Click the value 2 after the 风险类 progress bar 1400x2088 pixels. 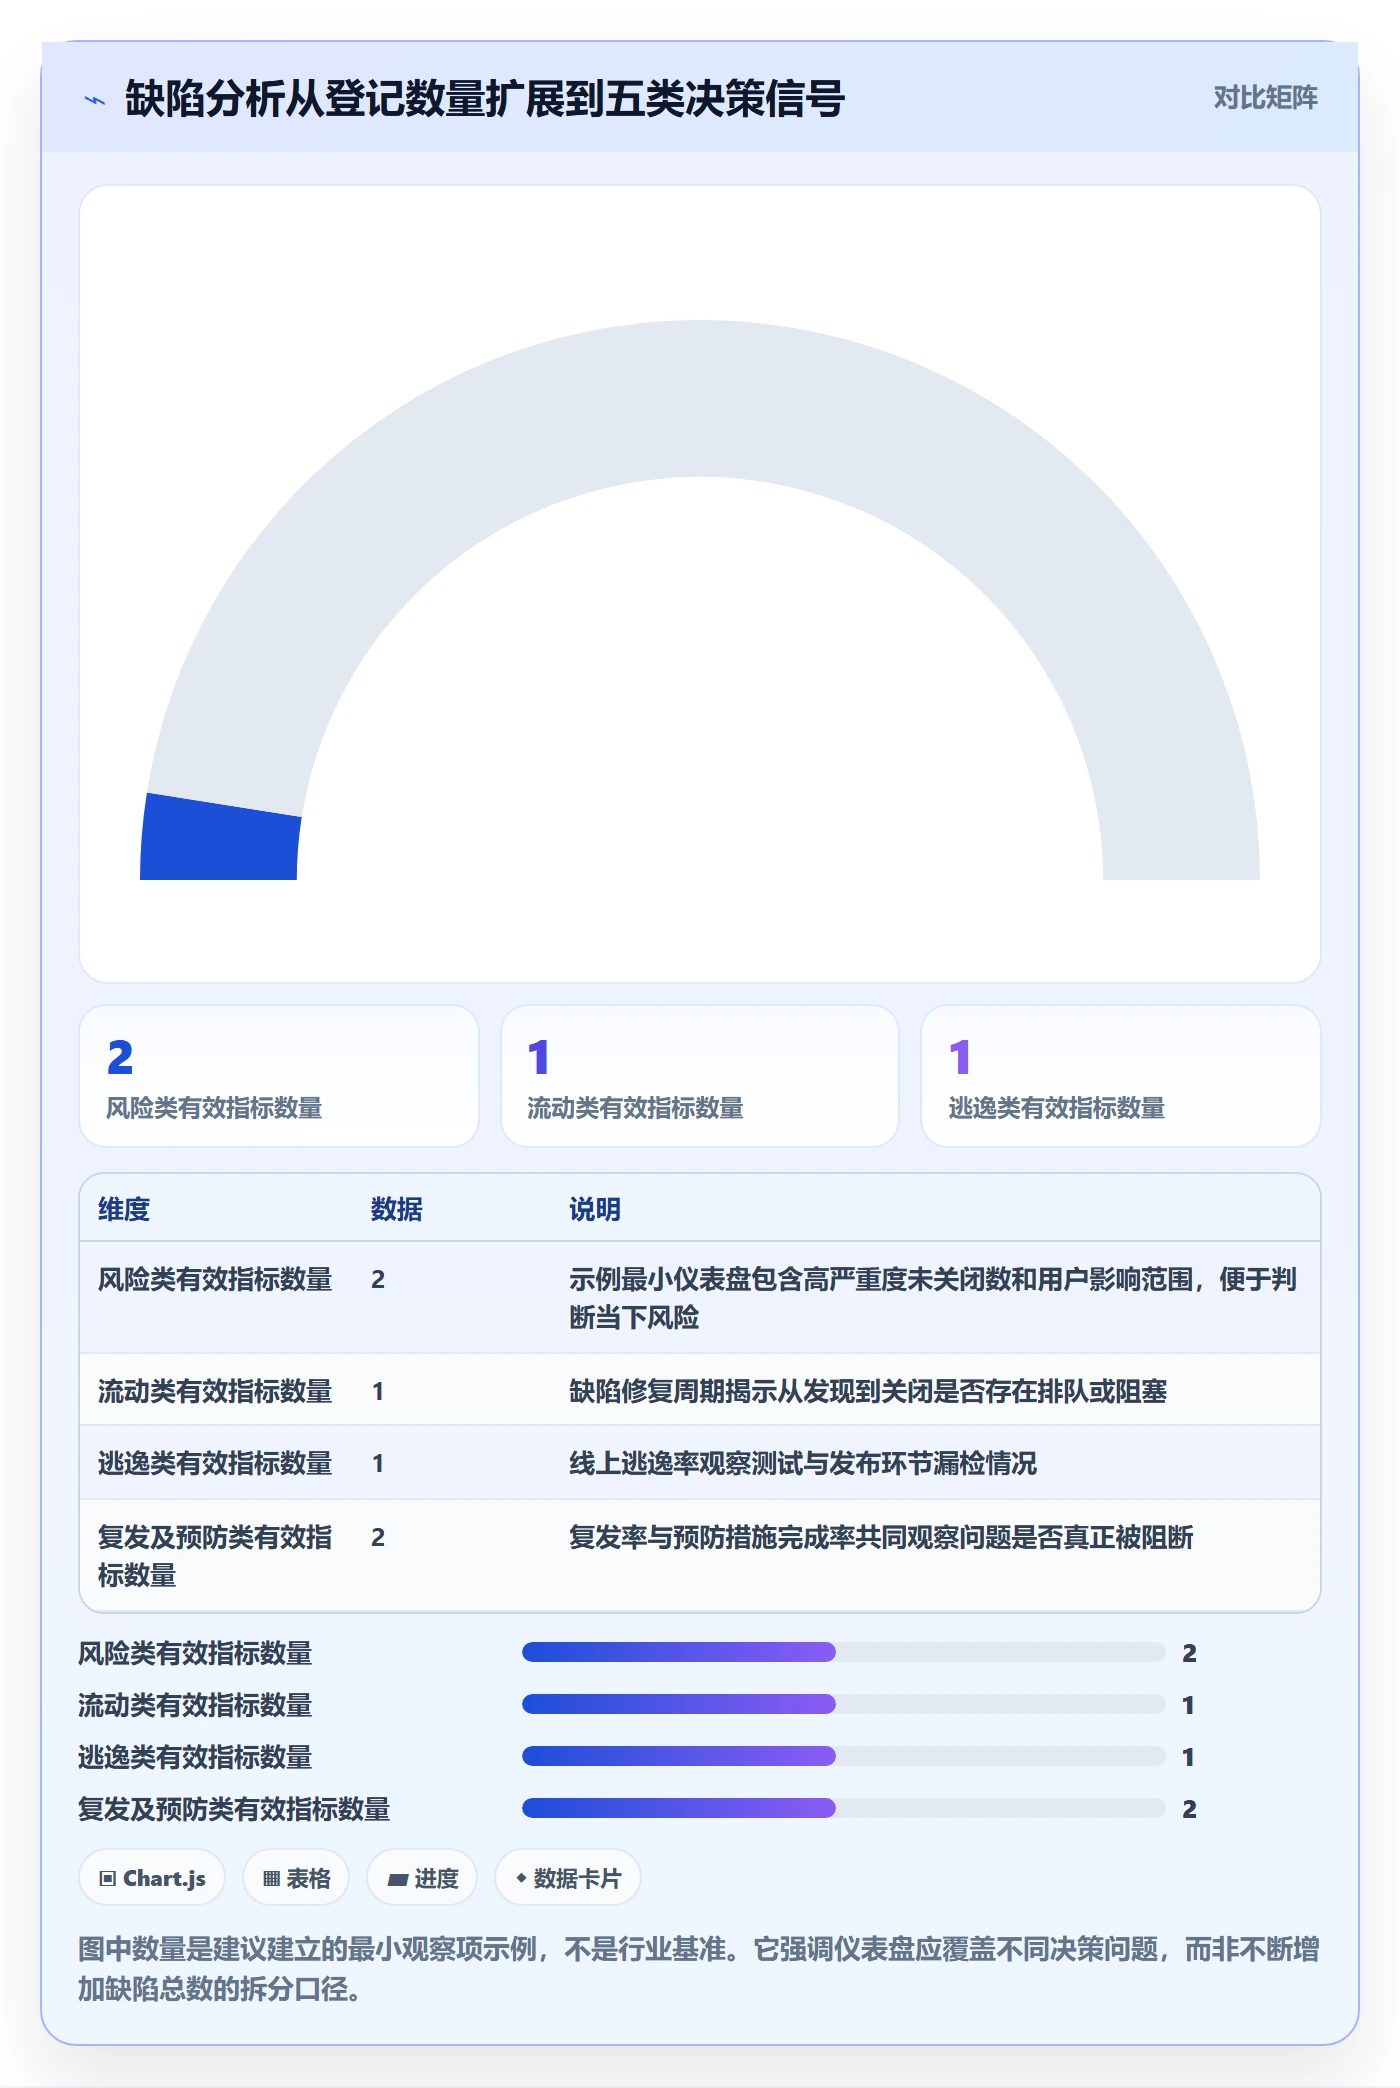(1189, 1653)
